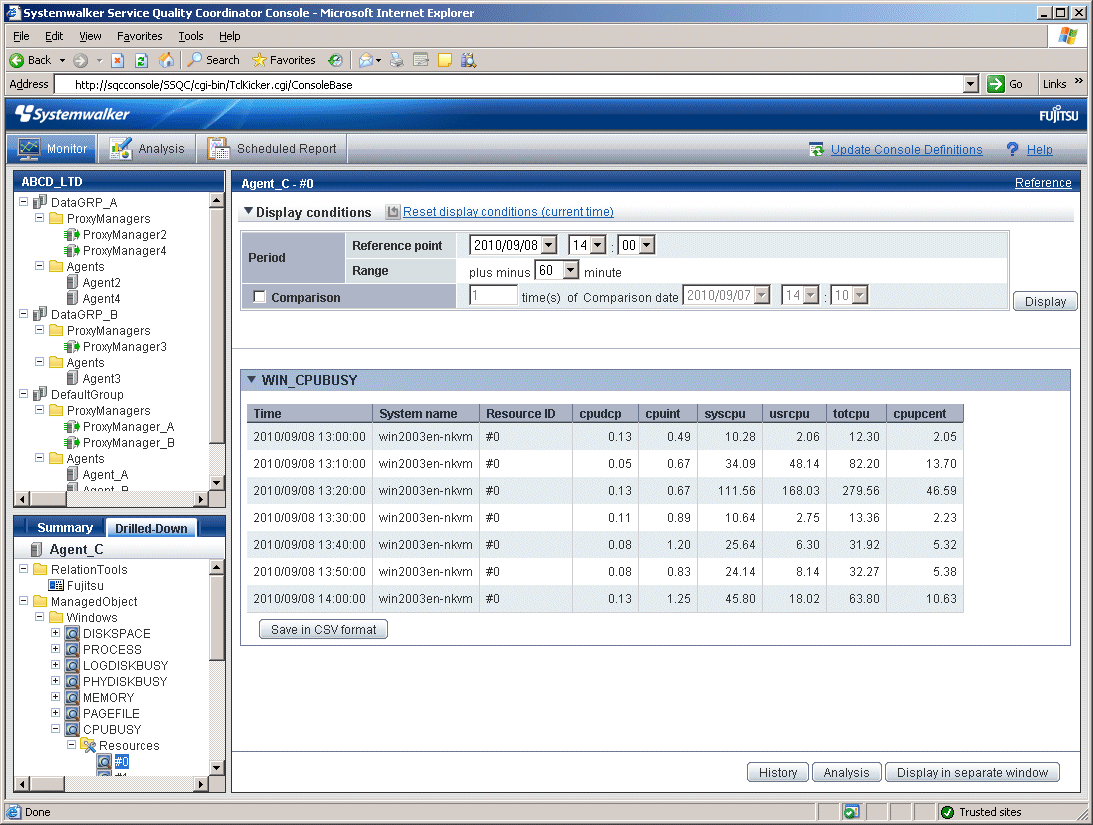The width and height of the screenshot is (1093, 825).
Task: Click the 2010/09/08 13:20:00 row time
Action: (309, 491)
